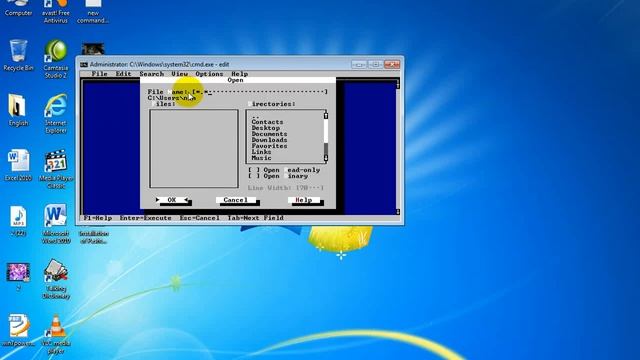The width and height of the screenshot is (640, 360).
Task: Launch Internet Explorer desktop icon
Action: [x=56, y=114]
